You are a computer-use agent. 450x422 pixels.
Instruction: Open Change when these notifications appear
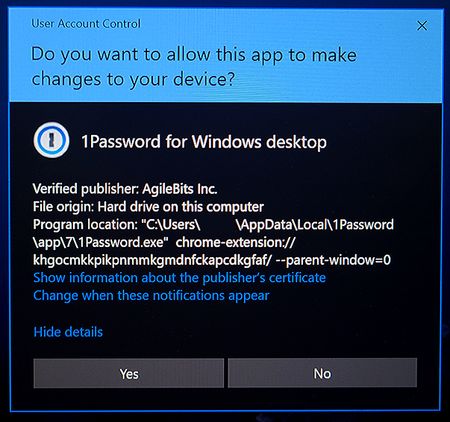[x=151, y=295]
